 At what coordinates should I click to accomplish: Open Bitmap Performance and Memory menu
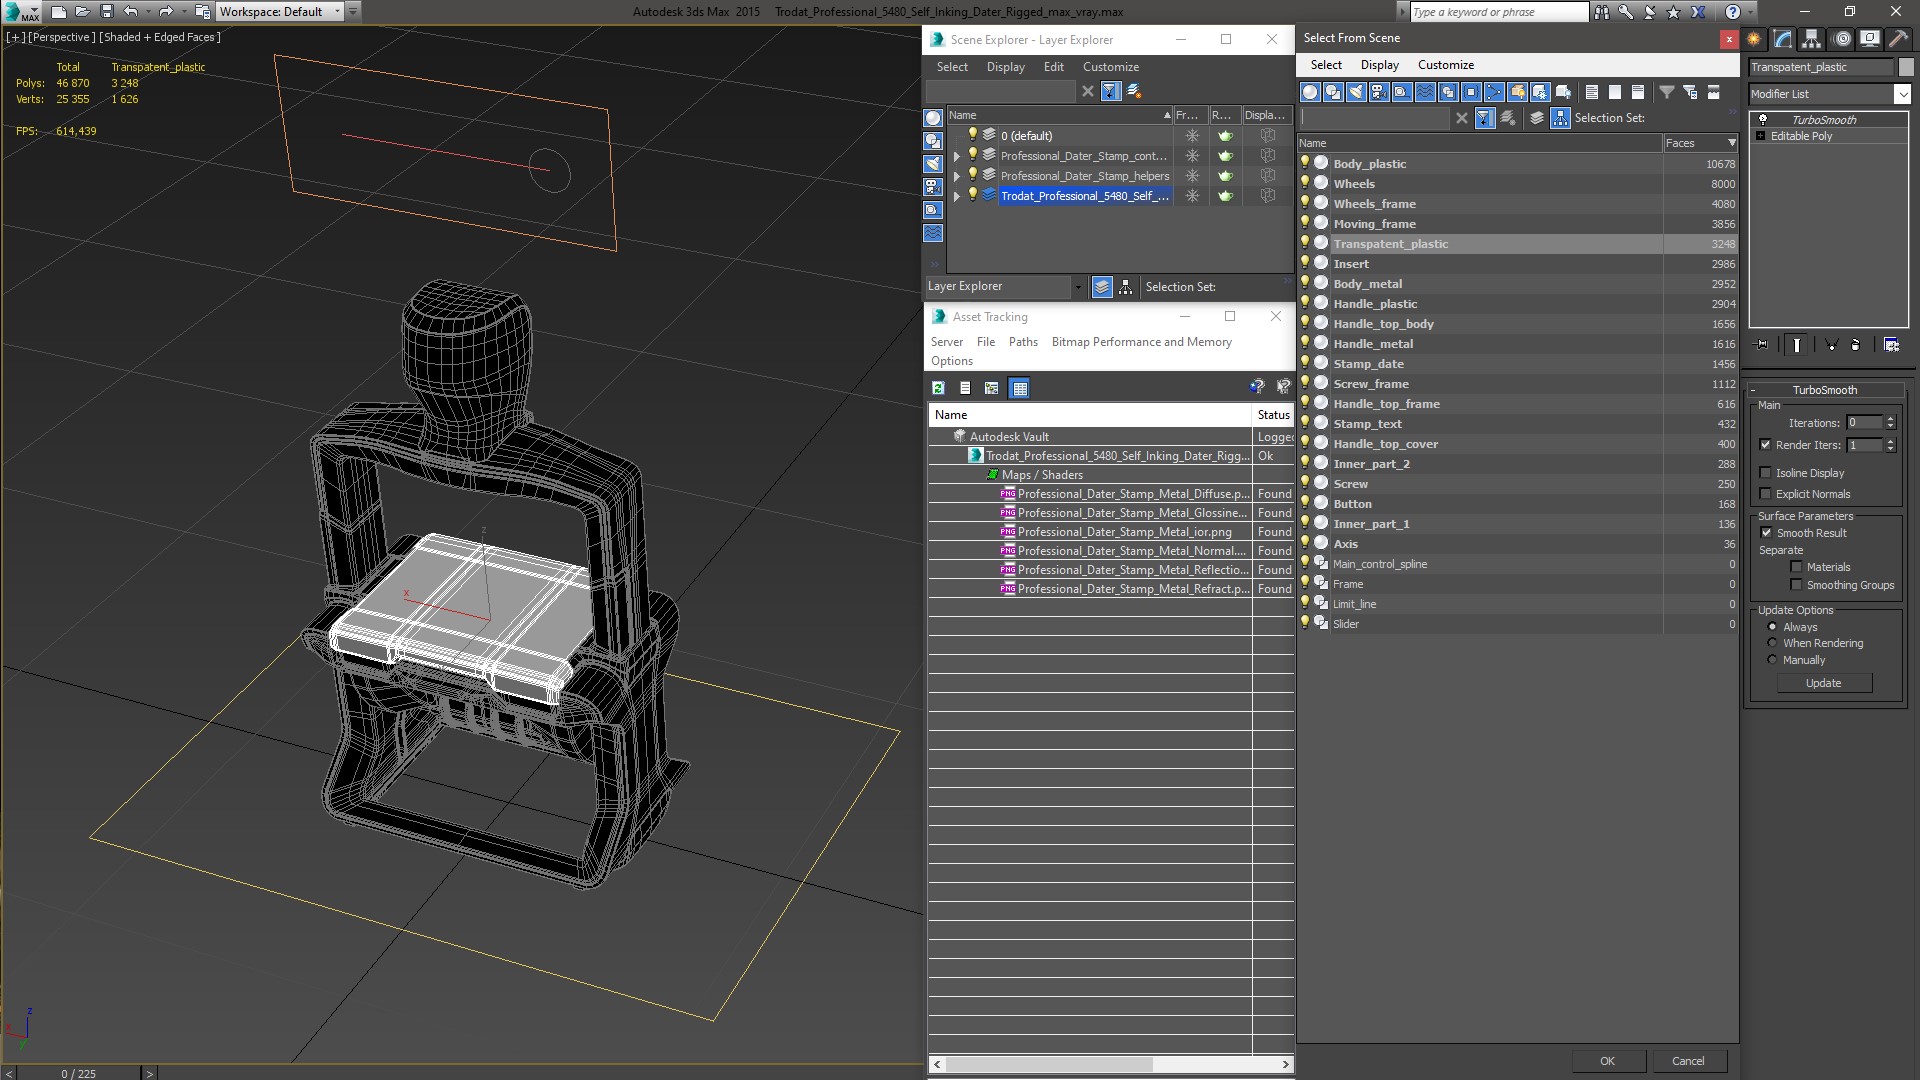[x=1141, y=342]
